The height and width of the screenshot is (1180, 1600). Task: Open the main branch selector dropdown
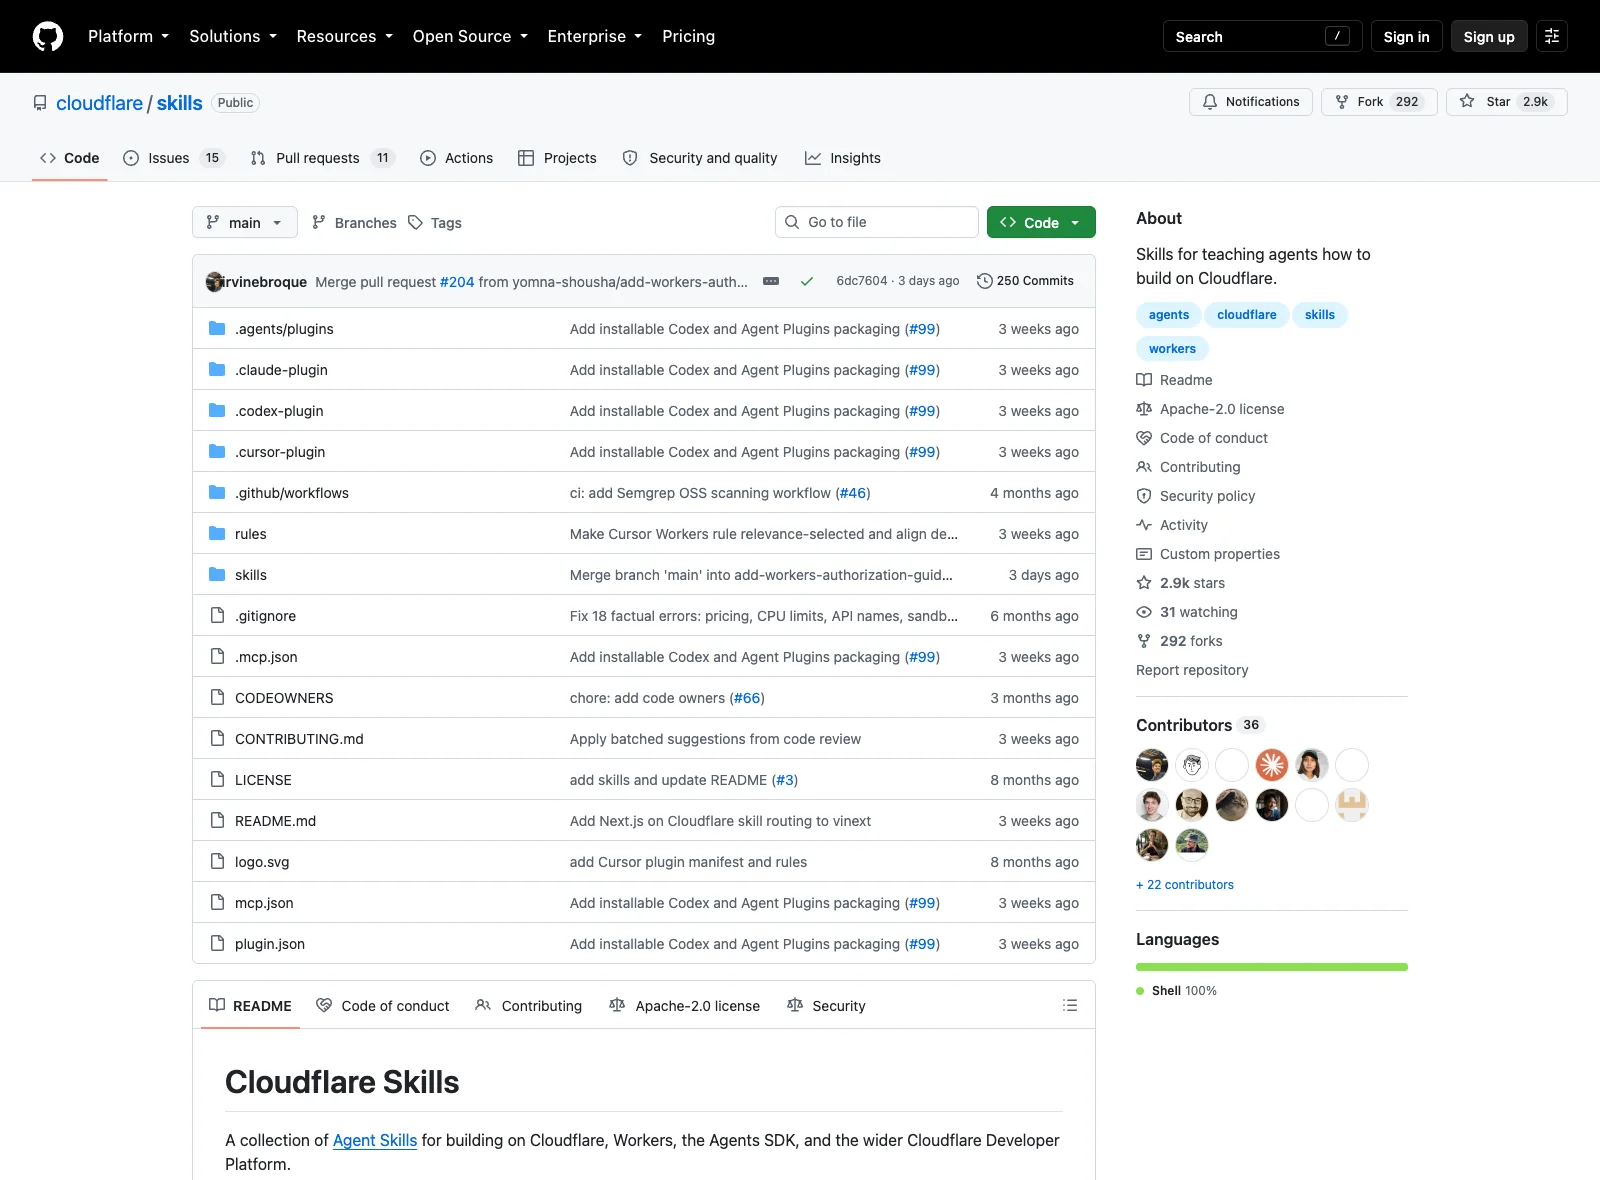click(245, 222)
